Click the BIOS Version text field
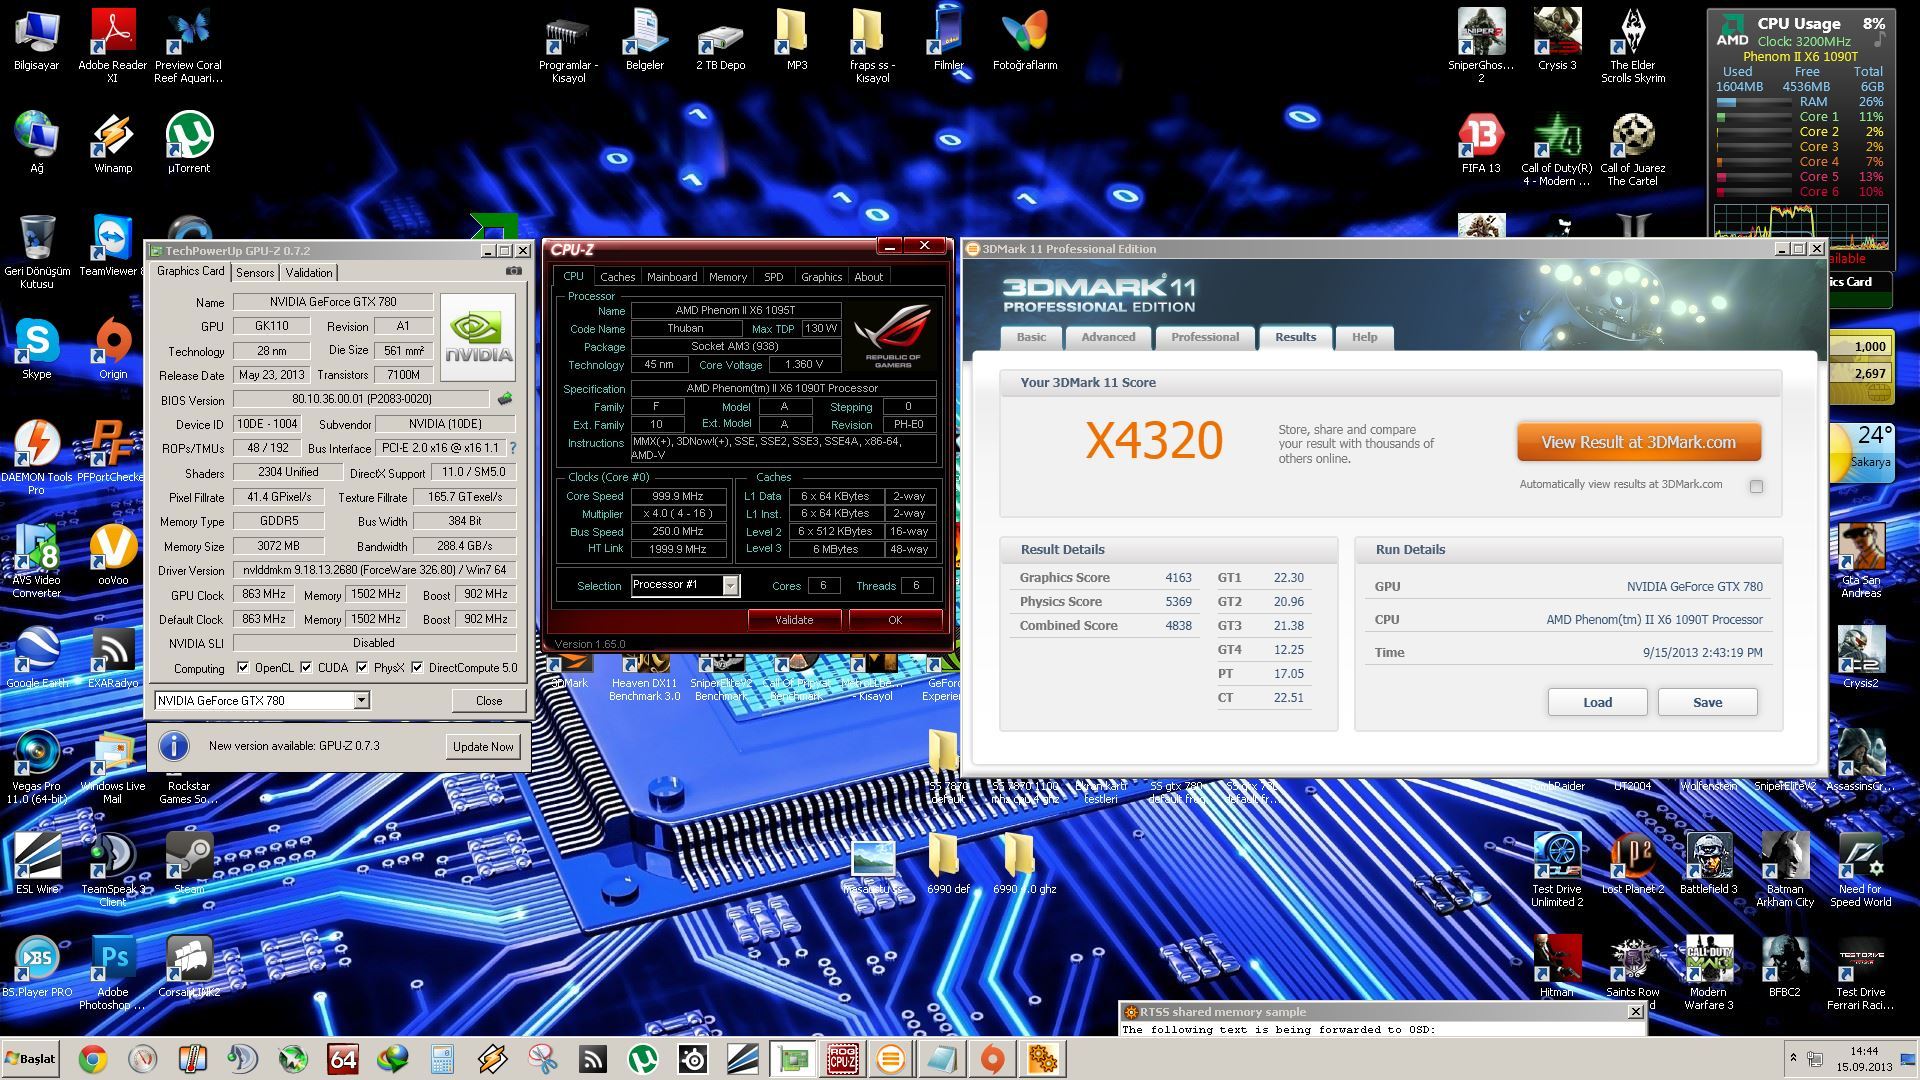 click(x=360, y=399)
